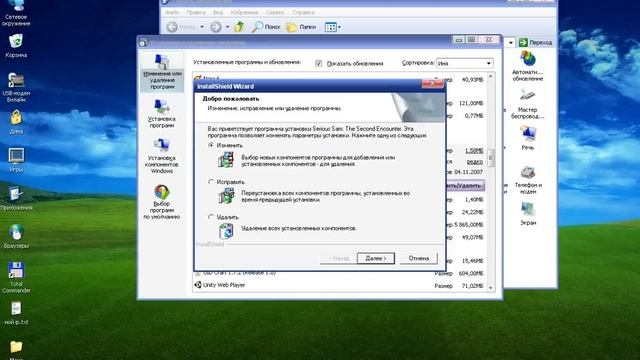Open the Избранное menu in Explorer
Viewport: 640px width, 360px height.
tap(244, 12)
